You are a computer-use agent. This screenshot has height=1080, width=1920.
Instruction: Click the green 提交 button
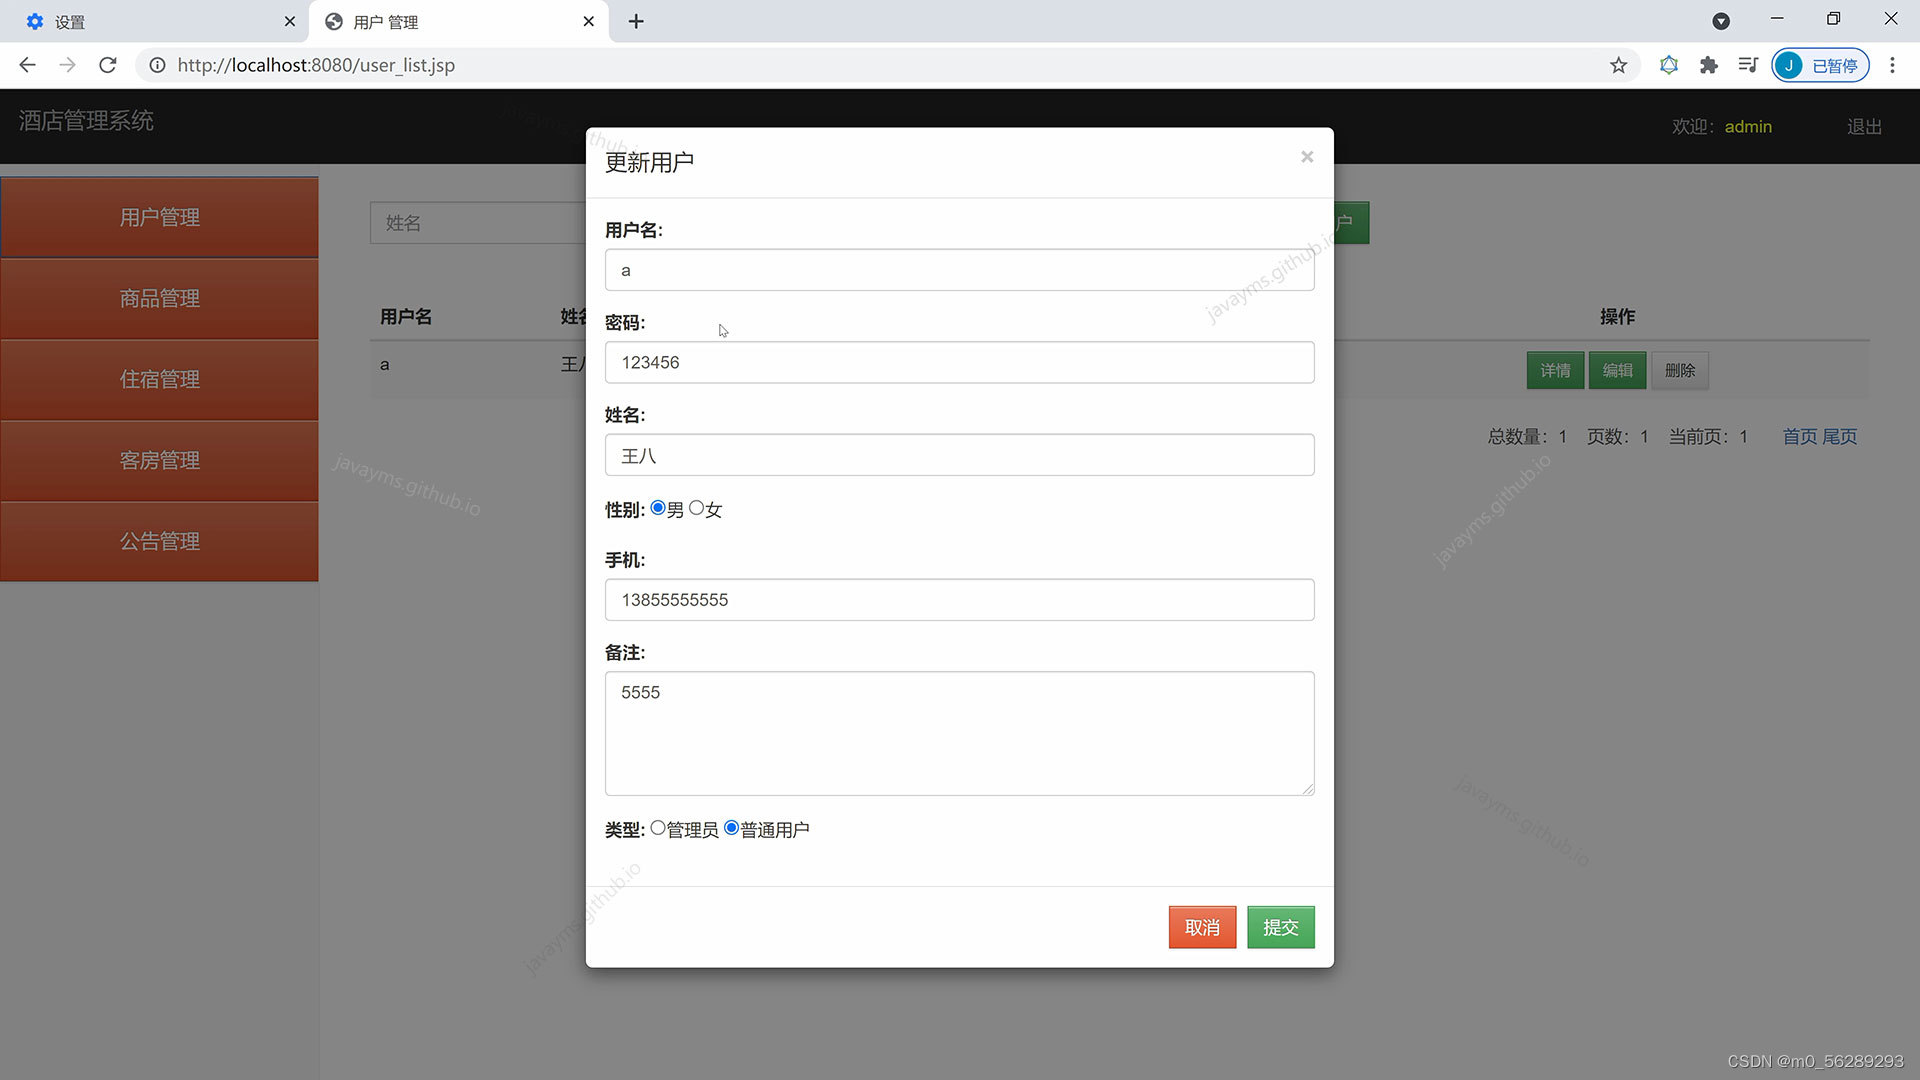tap(1280, 927)
